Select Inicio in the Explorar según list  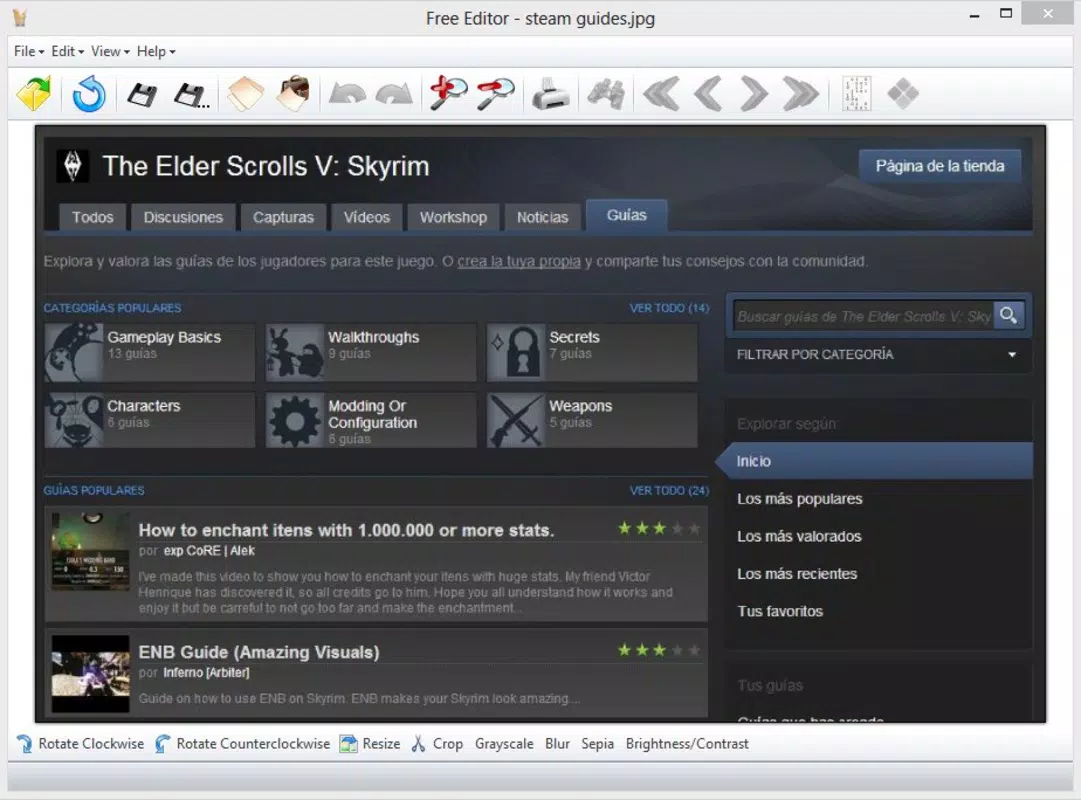(x=876, y=461)
